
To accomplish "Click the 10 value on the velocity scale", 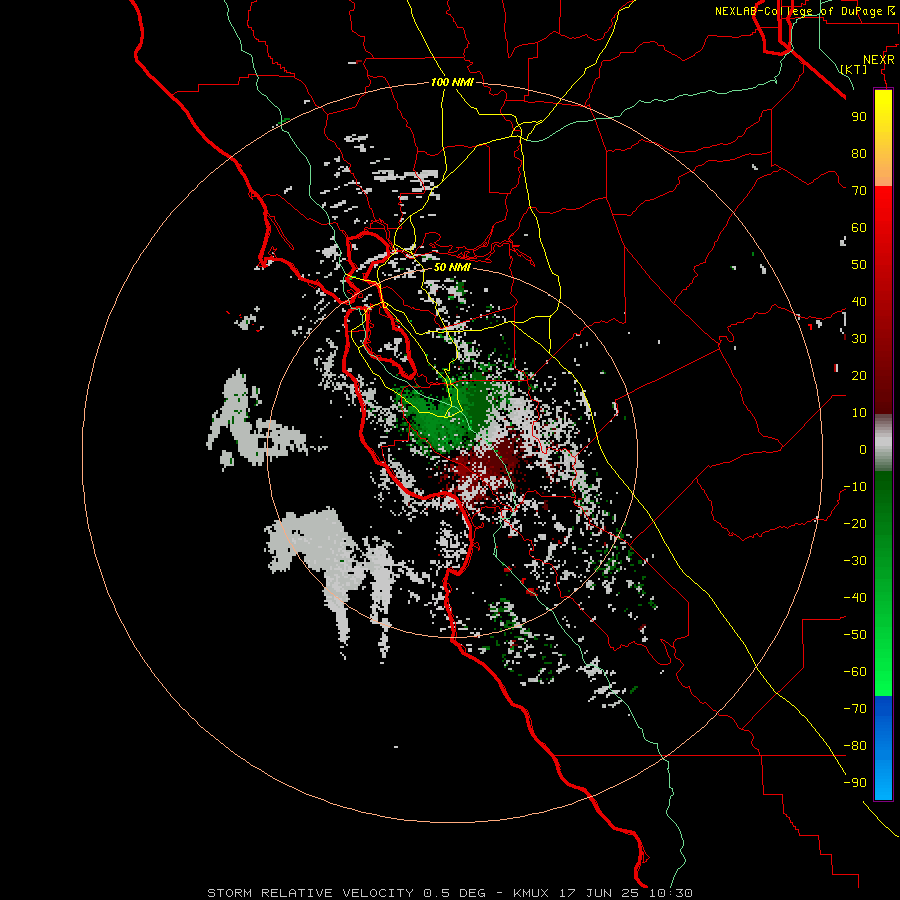I will (x=859, y=413).
